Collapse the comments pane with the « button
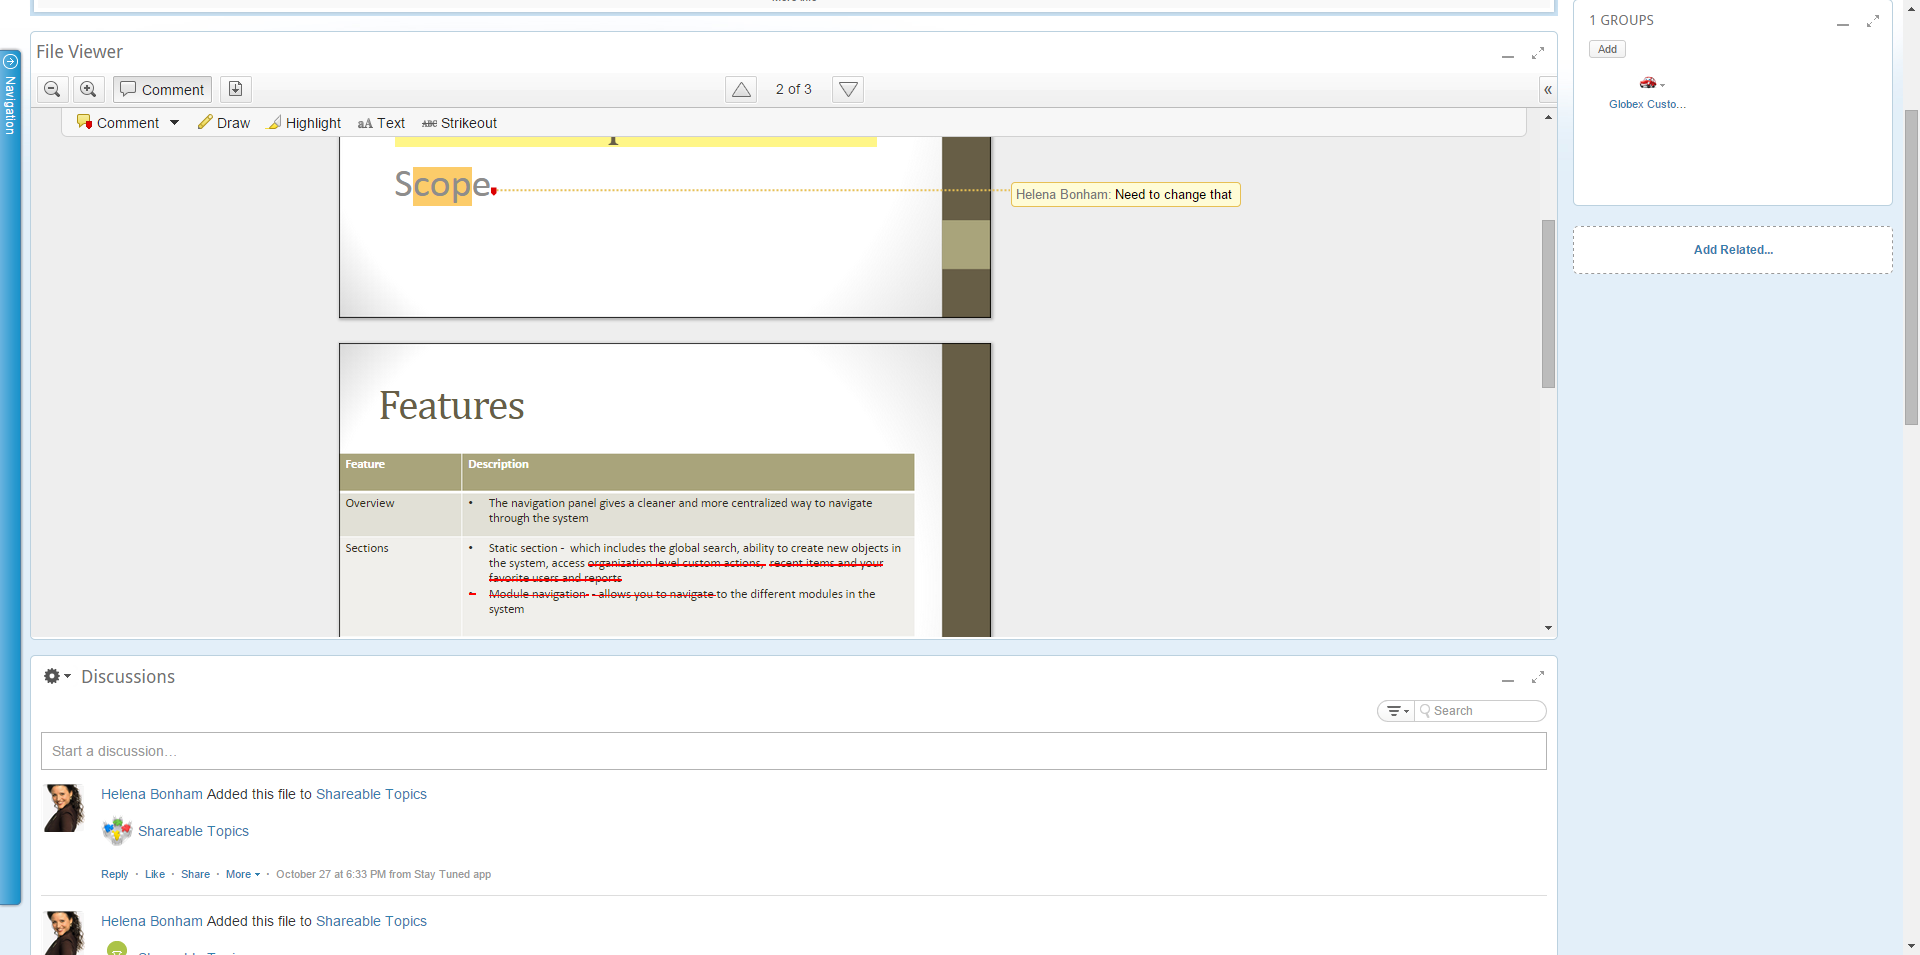Screen dimensions: 1920x955 coord(1547,90)
